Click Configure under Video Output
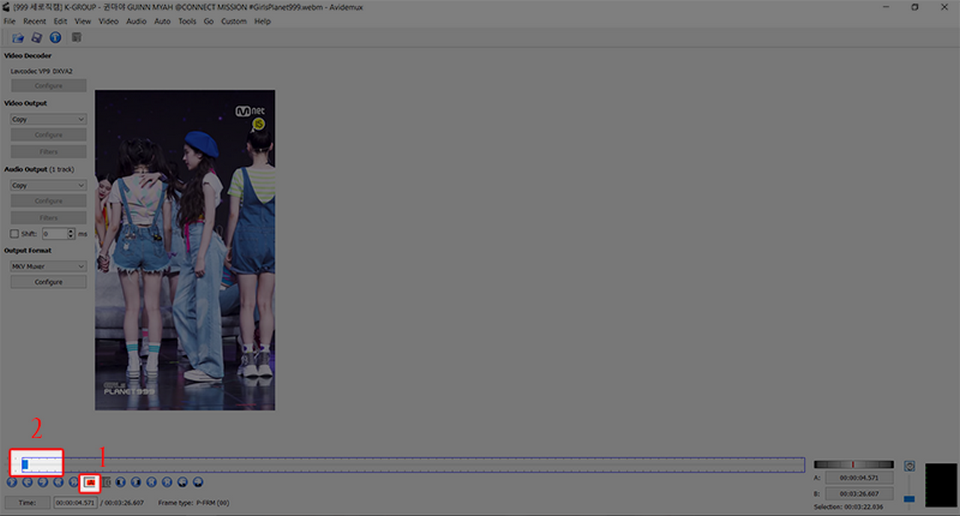The width and height of the screenshot is (960, 516). click(48, 135)
